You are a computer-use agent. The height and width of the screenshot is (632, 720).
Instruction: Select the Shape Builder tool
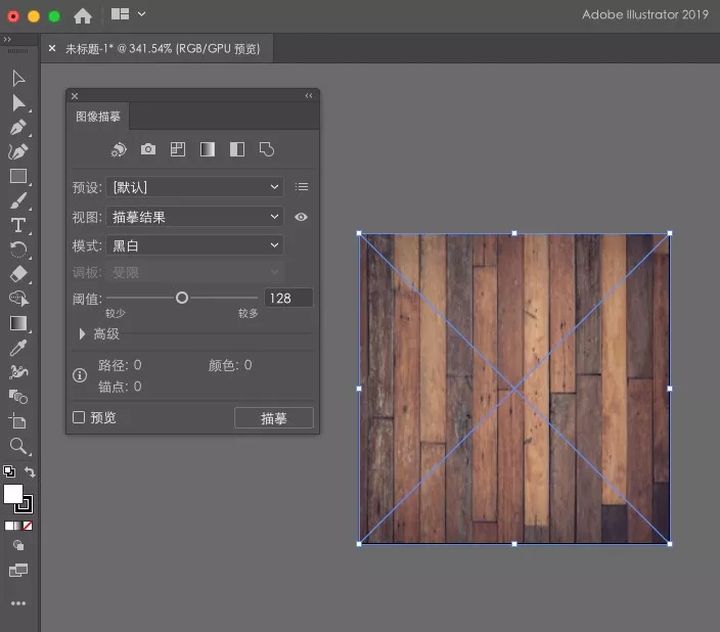18,299
